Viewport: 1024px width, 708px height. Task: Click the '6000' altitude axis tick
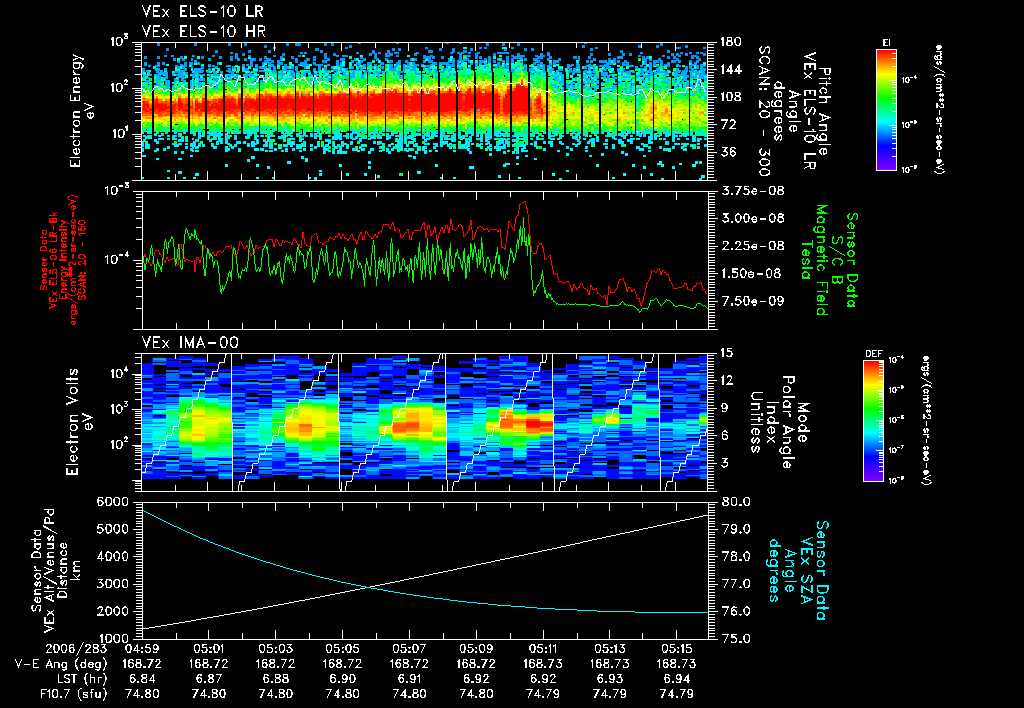point(114,502)
